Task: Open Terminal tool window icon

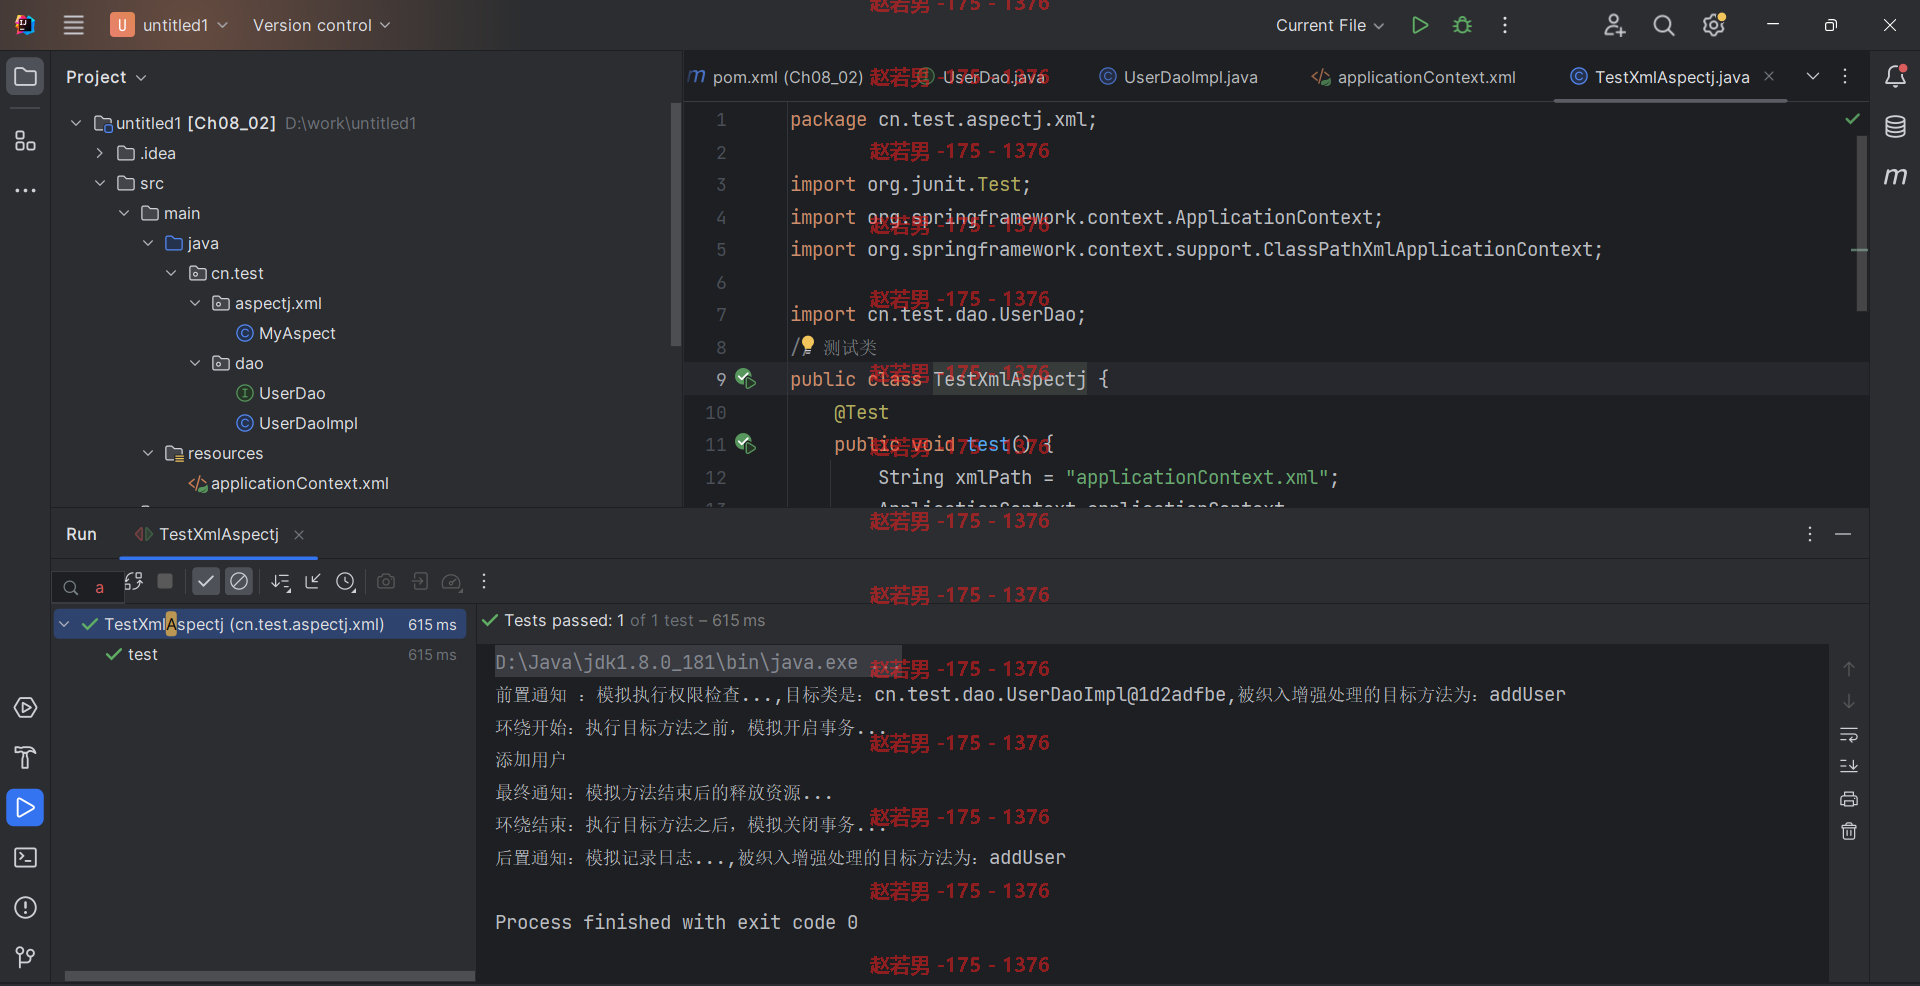Action: pyautogui.click(x=25, y=858)
